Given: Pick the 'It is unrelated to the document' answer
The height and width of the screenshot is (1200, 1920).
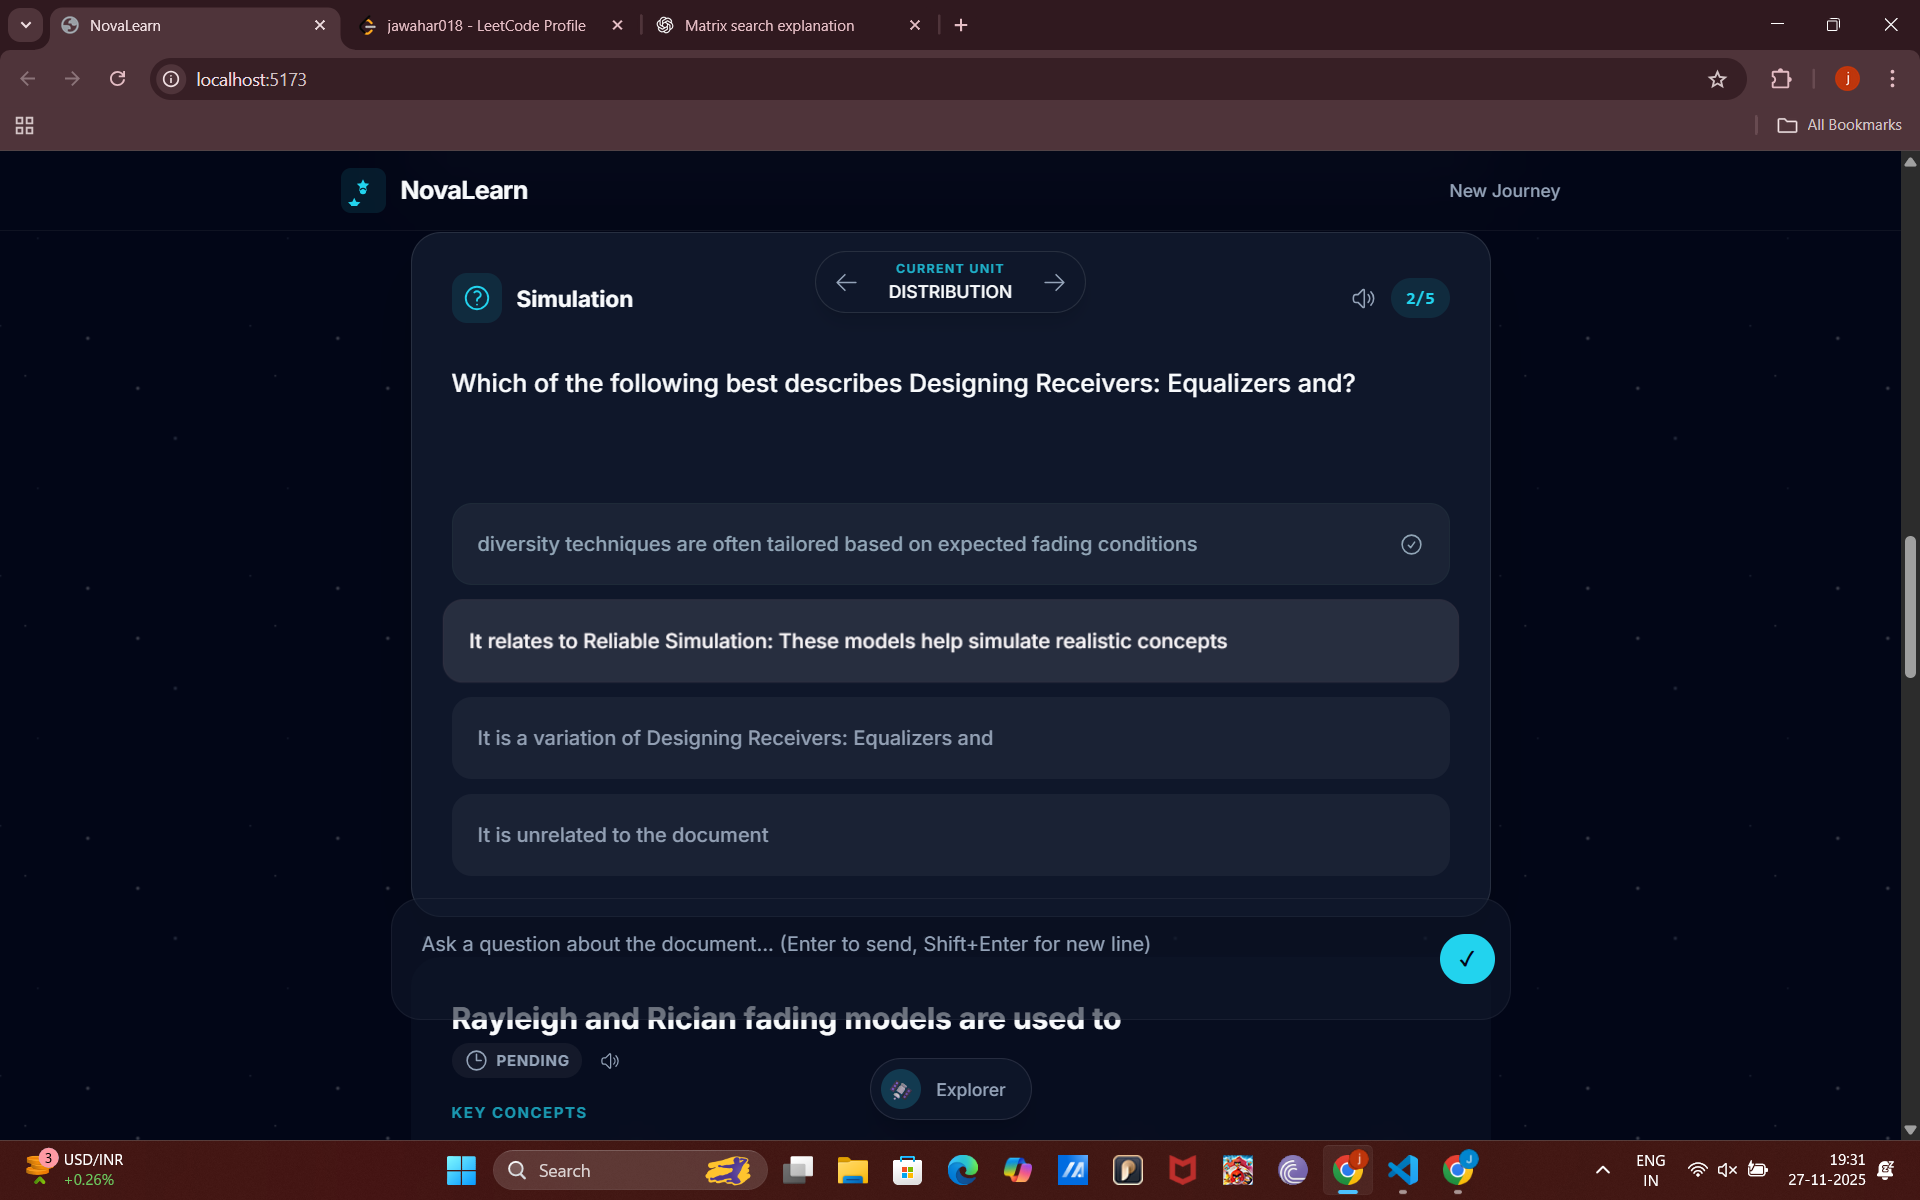Looking at the screenshot, I should [950, 835].
